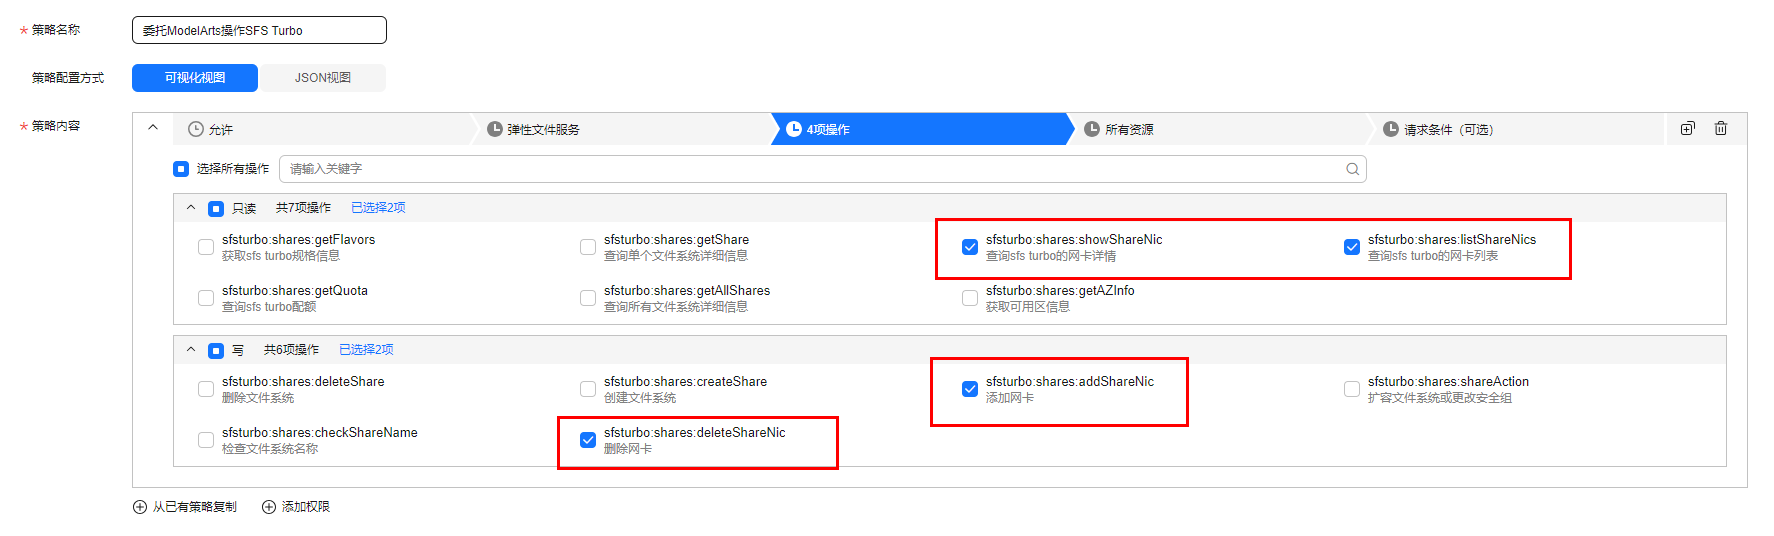Click 已选择2项 in 只读 group
Screen dimensions: 1774x536
(x=378, y=208)
